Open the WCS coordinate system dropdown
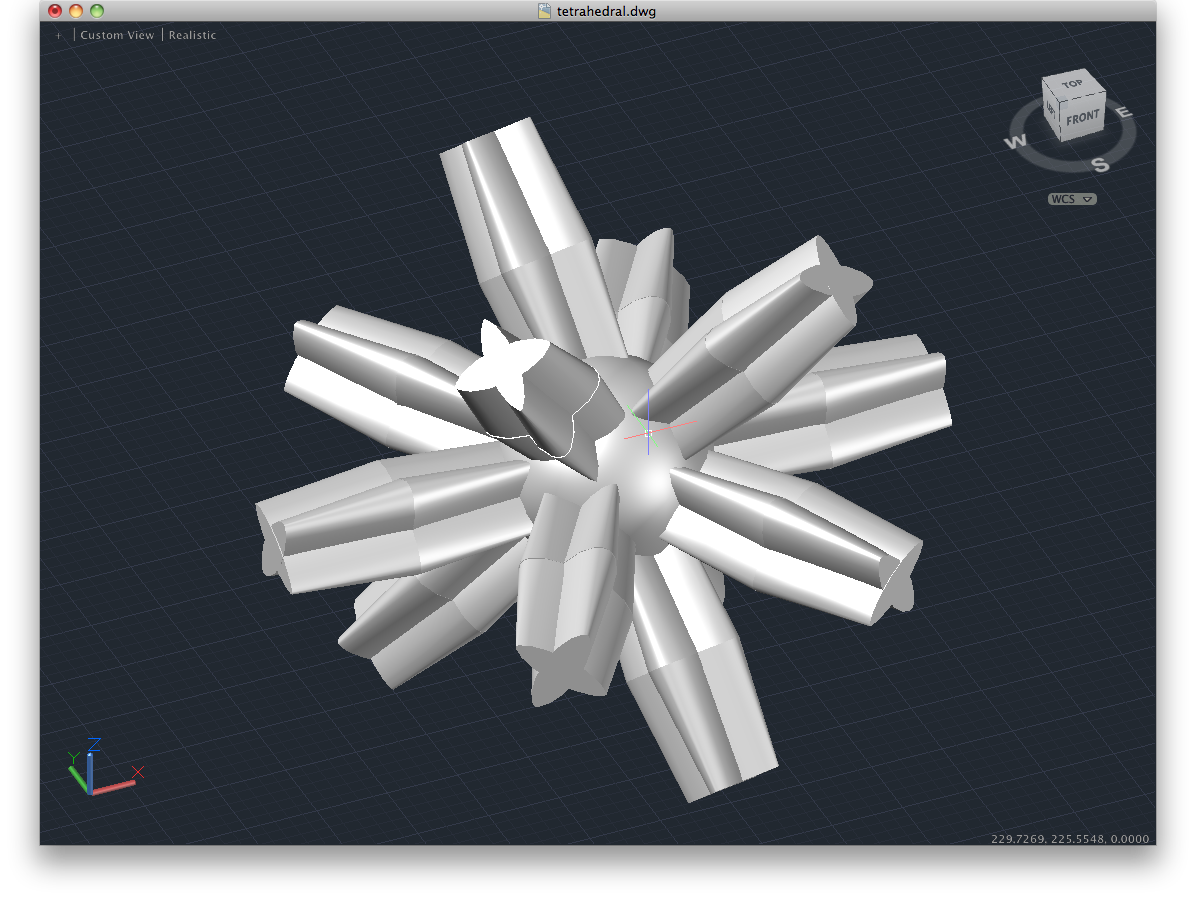Screen dimensions: 1196x900 click(1072, 199)
